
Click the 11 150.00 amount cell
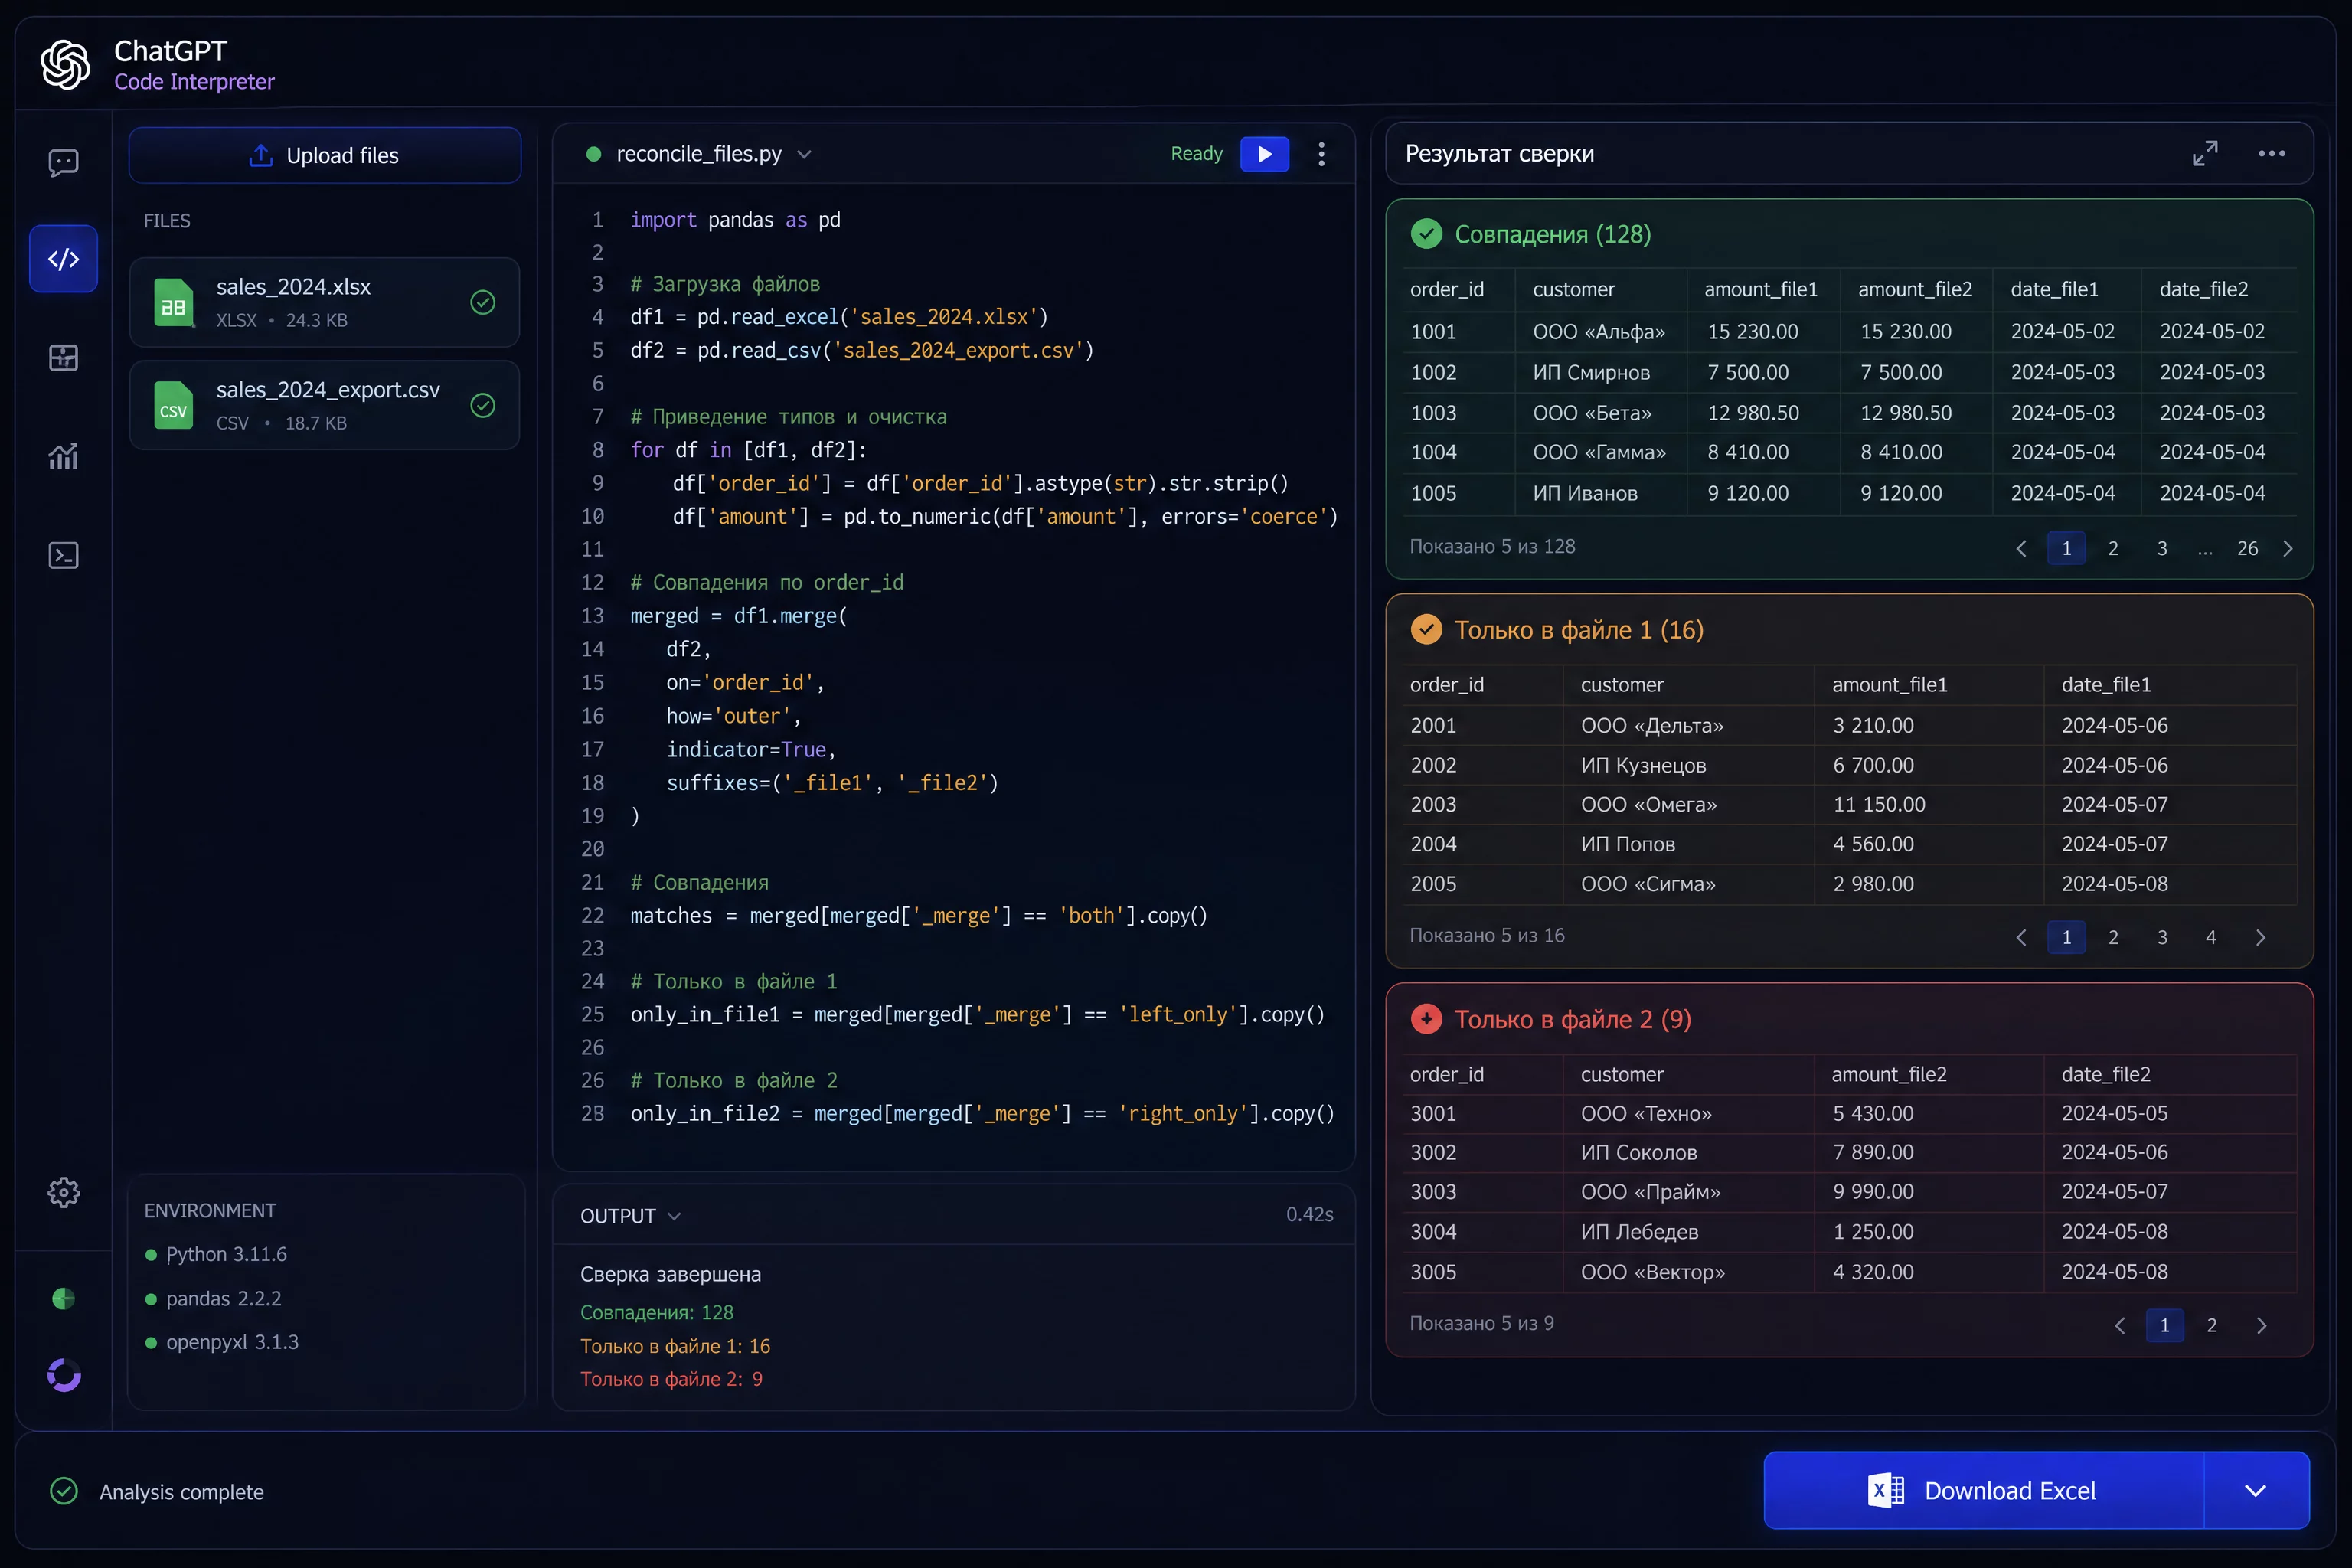point(1879,804)
